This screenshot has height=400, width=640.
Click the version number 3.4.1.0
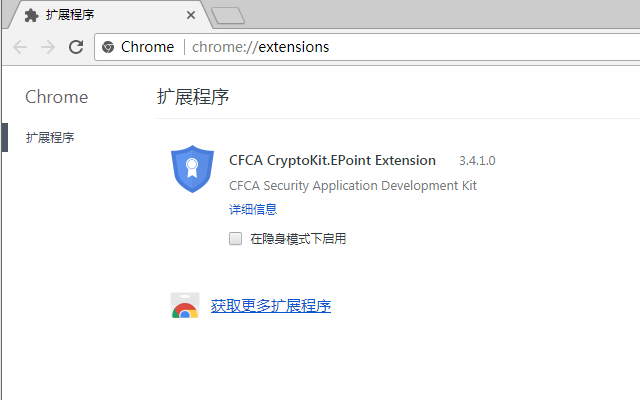(x=477, y=161)
